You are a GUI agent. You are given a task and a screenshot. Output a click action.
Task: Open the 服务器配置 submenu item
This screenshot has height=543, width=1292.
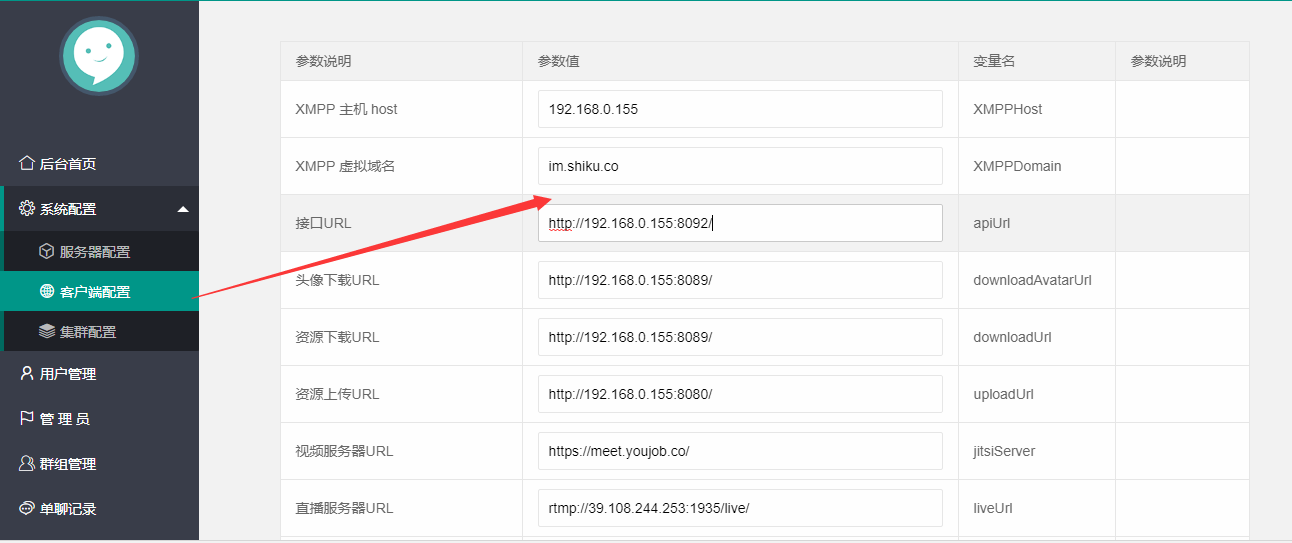100,251
